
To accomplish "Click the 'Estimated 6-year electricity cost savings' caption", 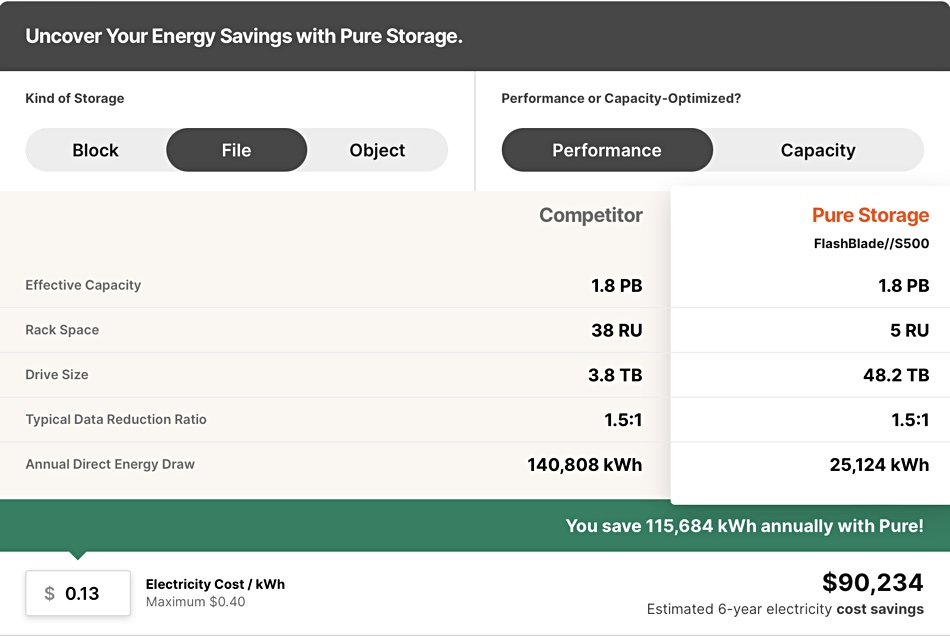I will click(x=785, y=609).
